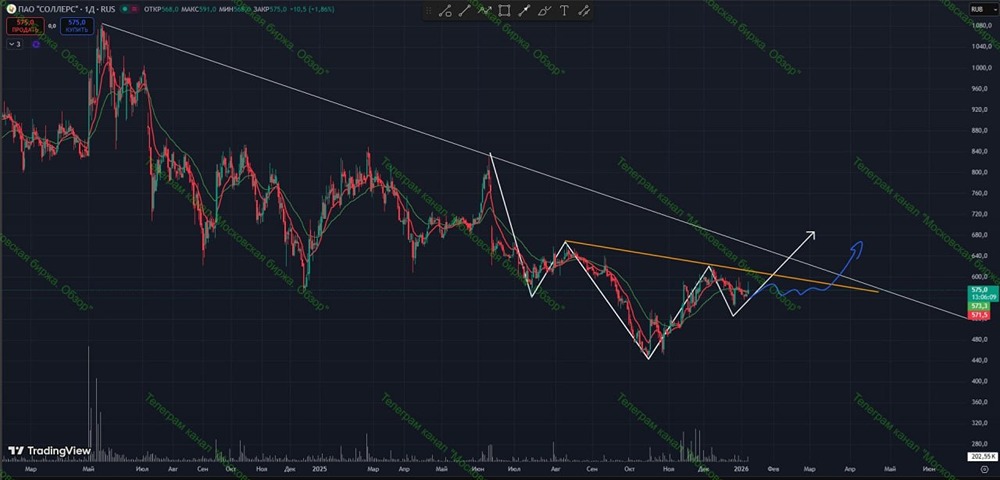This screenshot has height=480, width=1000.
Task: Click the green 573,3 moving average label
Action: click(978, 307)
